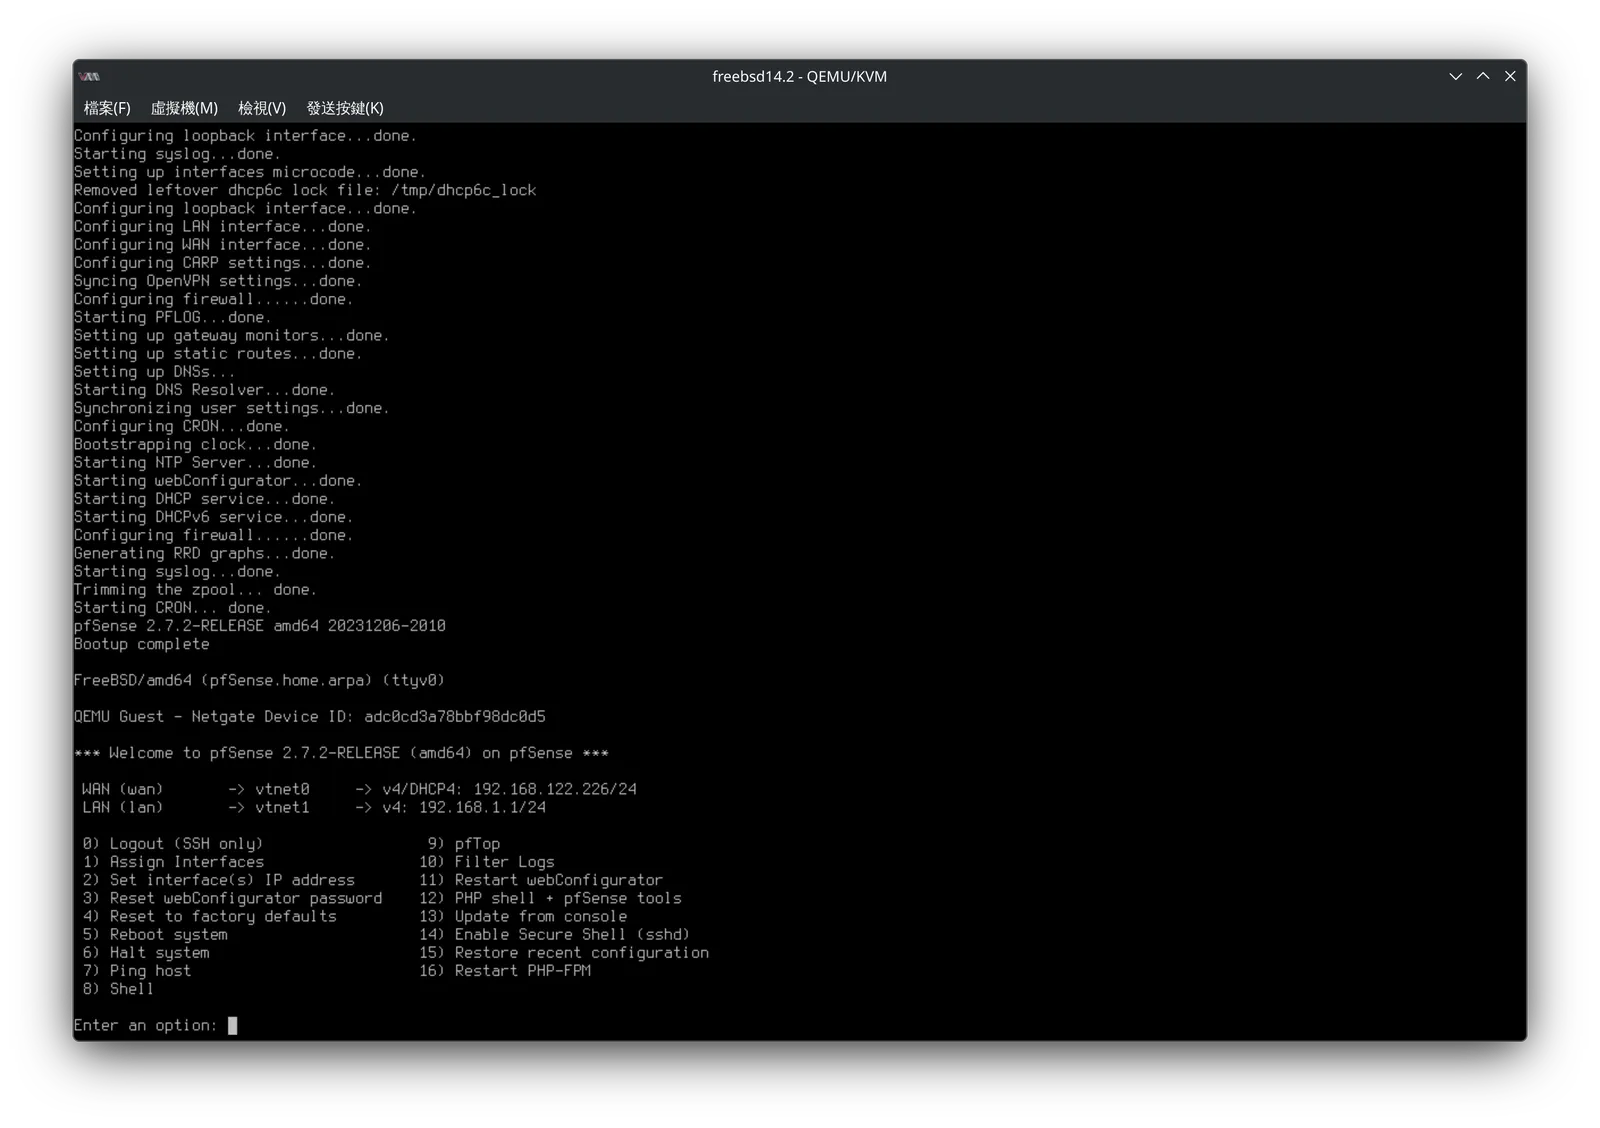The image size is (1600, 1128).
Task: Click '5) Reboot system' line
Action: 155,934
